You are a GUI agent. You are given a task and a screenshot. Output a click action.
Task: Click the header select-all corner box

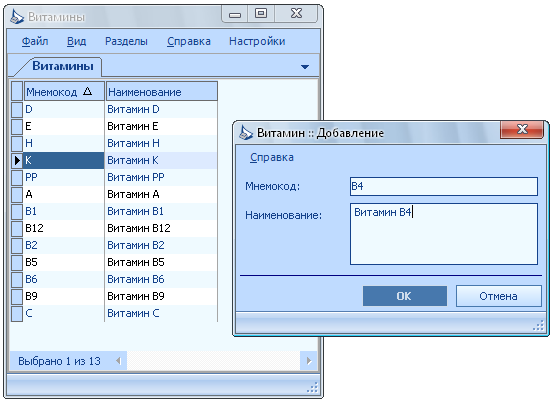pyautogui.click(x=17, y=91)
